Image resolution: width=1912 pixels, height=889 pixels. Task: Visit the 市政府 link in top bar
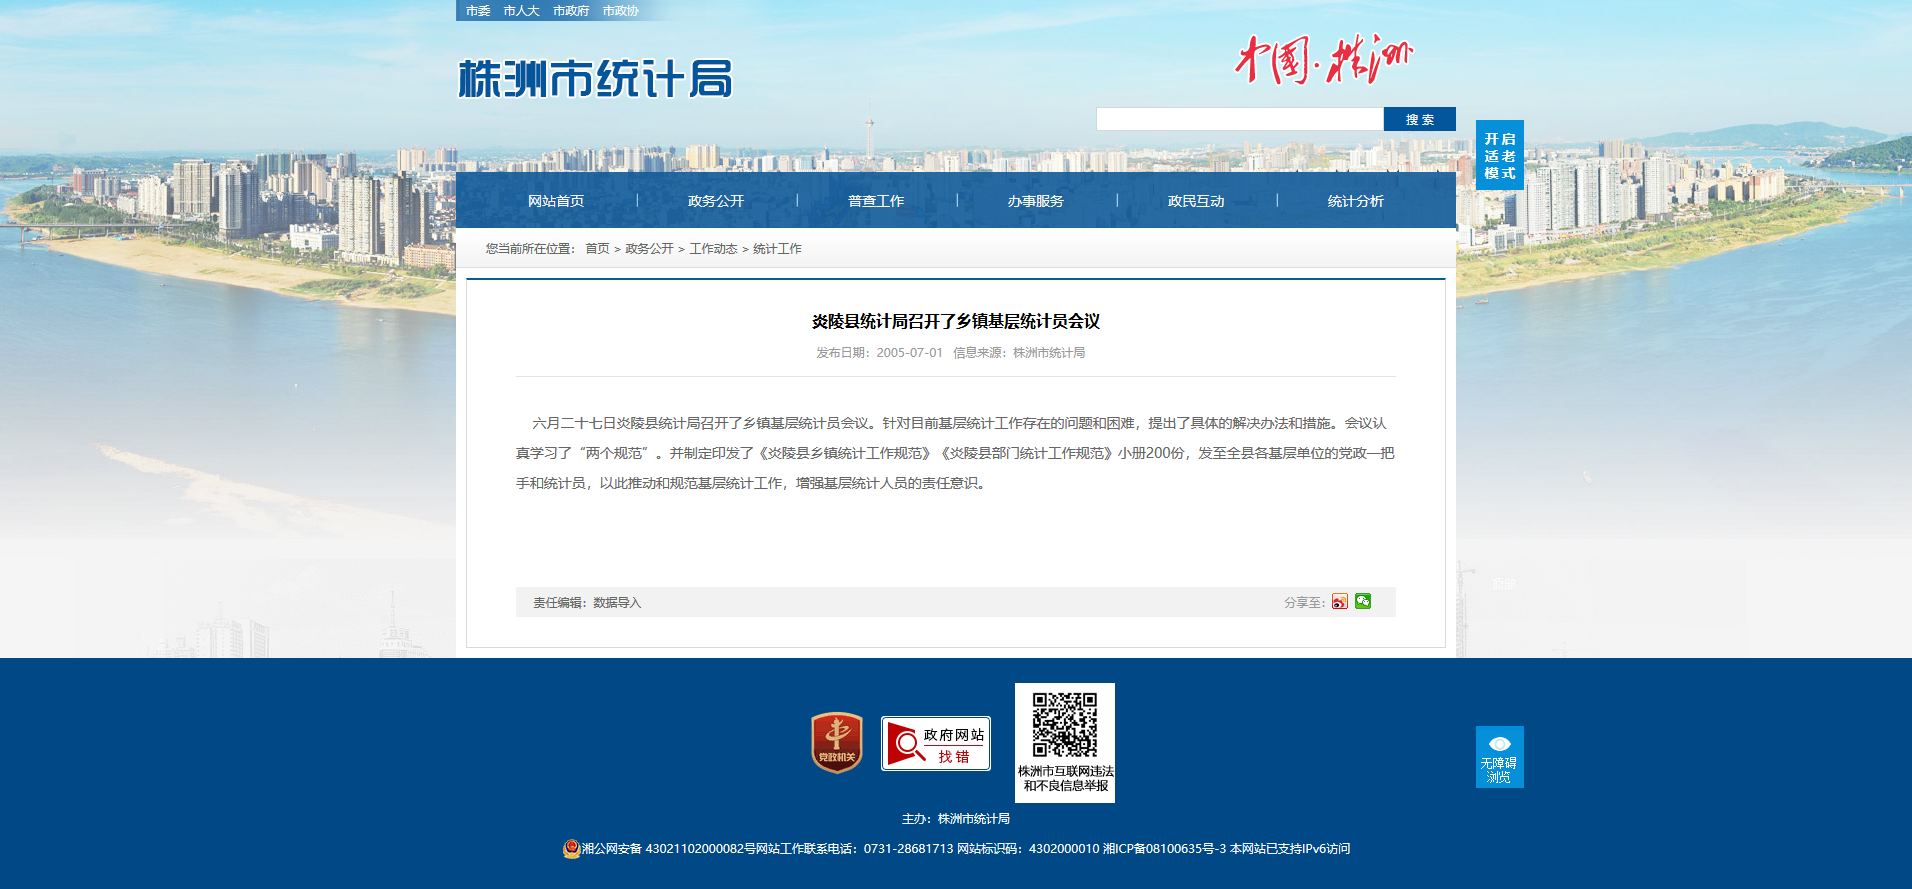pos(571,11)
